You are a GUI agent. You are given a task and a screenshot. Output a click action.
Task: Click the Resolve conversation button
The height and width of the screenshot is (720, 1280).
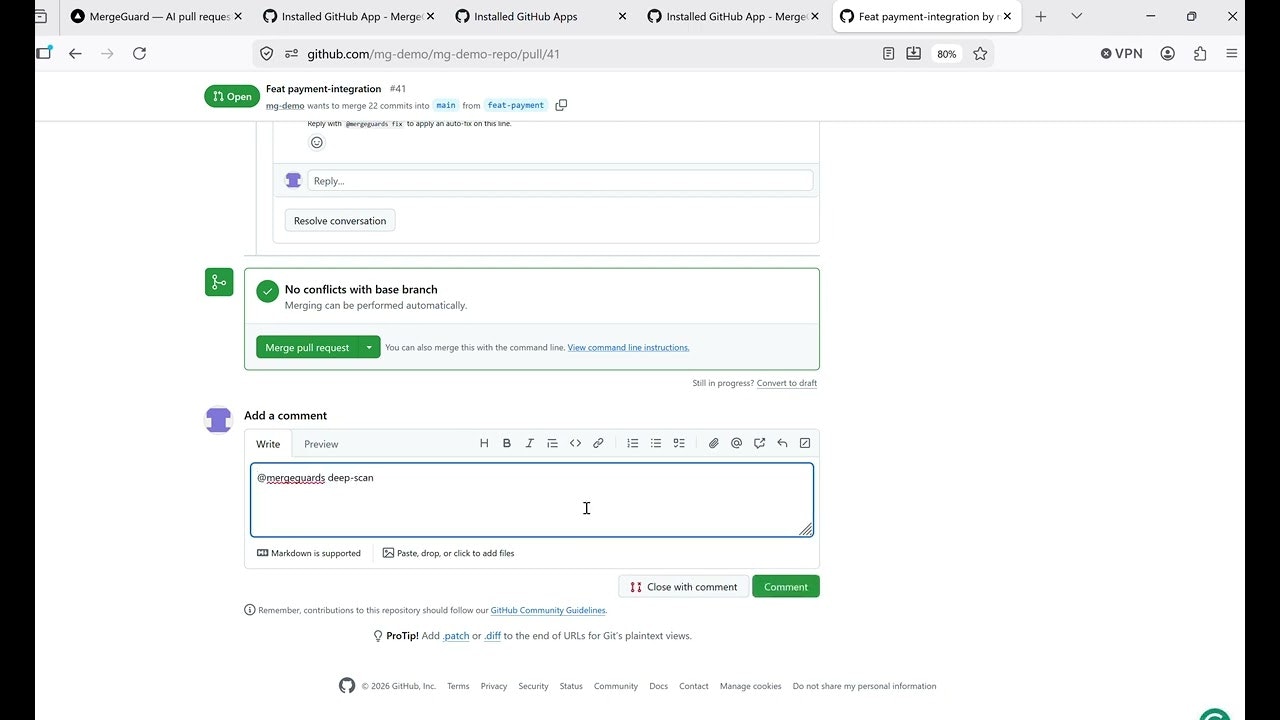click(x=340, y=221)
